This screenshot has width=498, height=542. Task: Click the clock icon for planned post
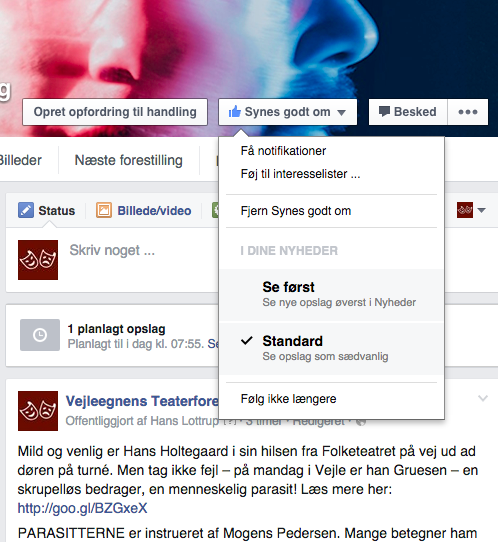(40, 335)
